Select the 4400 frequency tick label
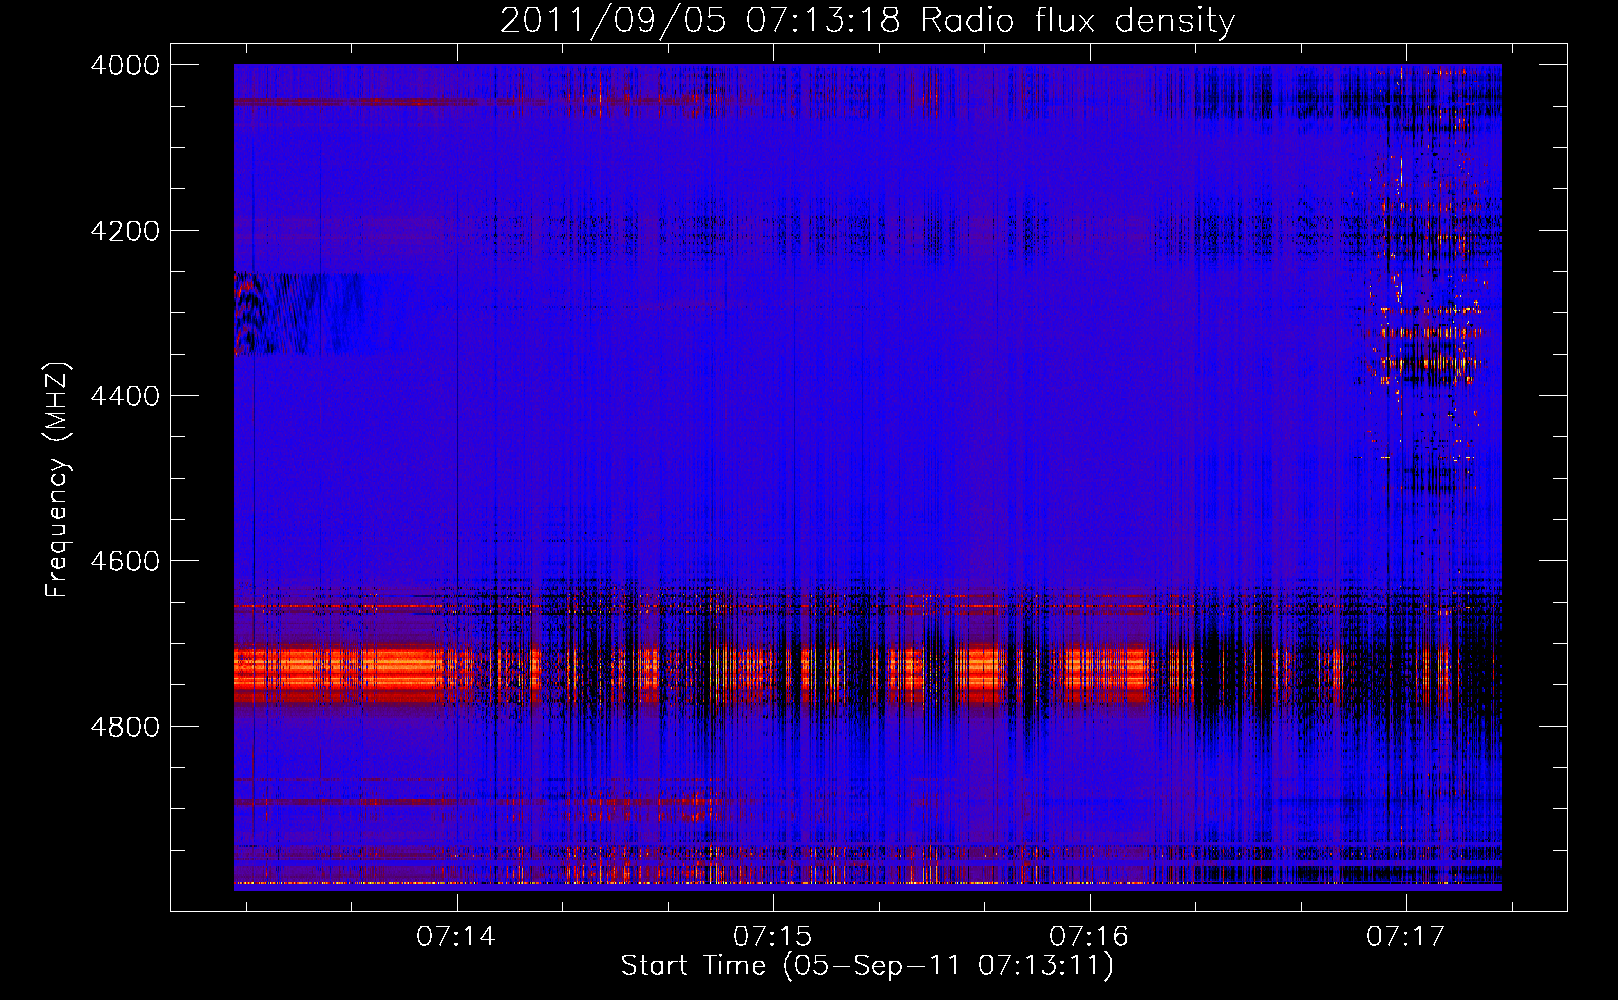This screenshot has width=1618, height=1000. pos(125,396)
